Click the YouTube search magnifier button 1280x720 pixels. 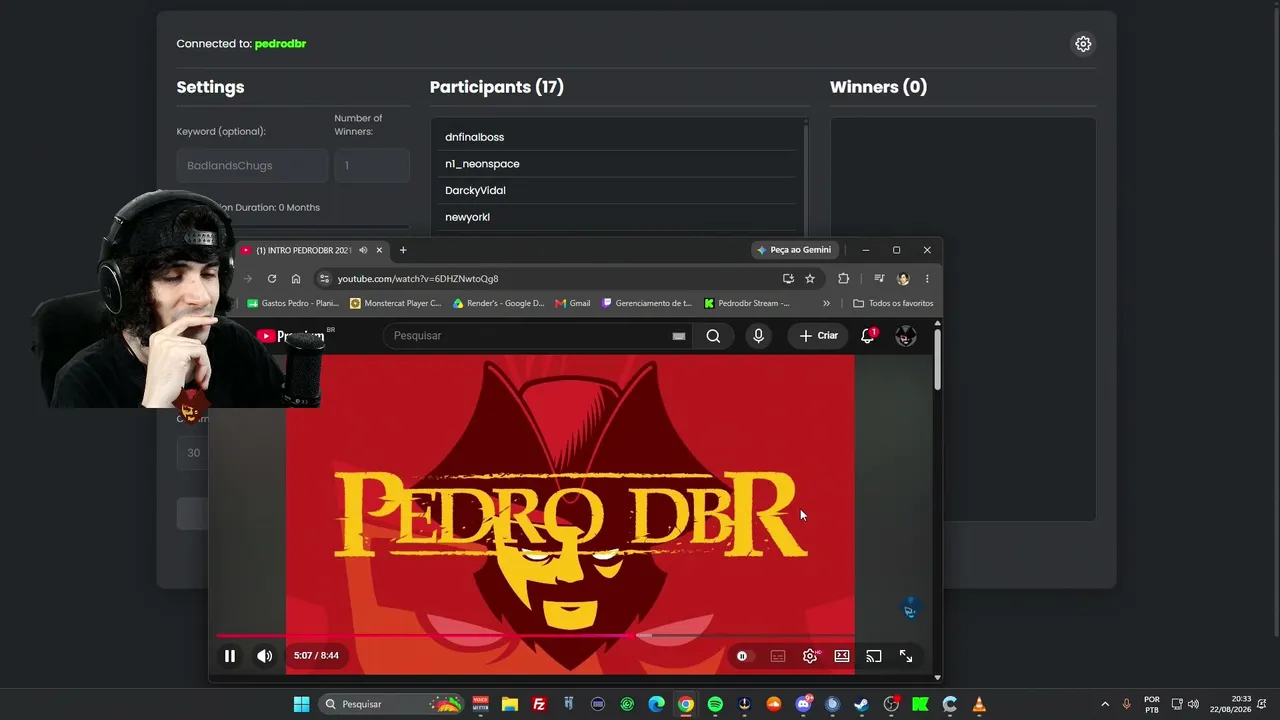(x=713, y=336)
